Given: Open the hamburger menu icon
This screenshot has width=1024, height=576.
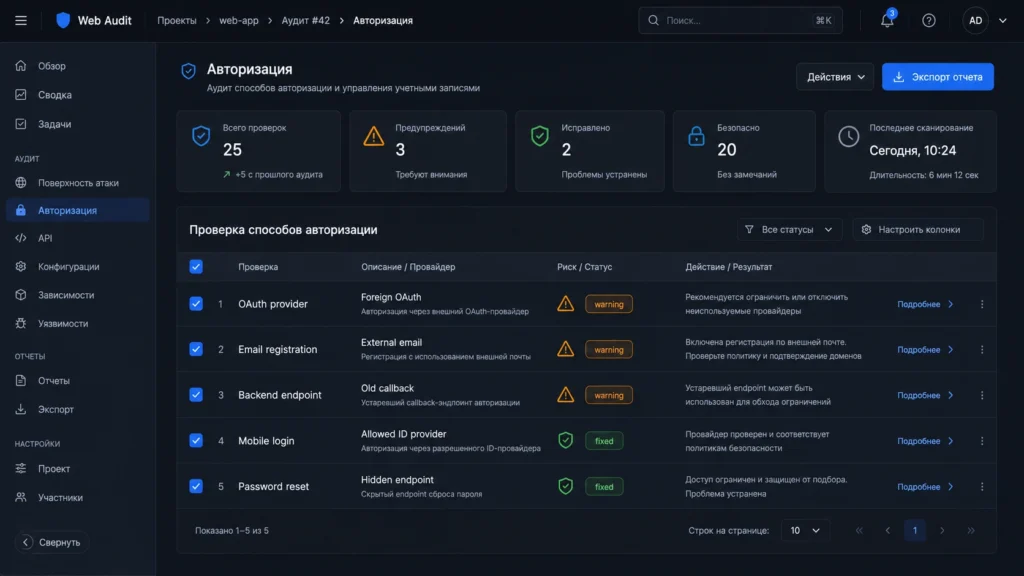Looking at the screenshot, I should (x=21, y=21).
